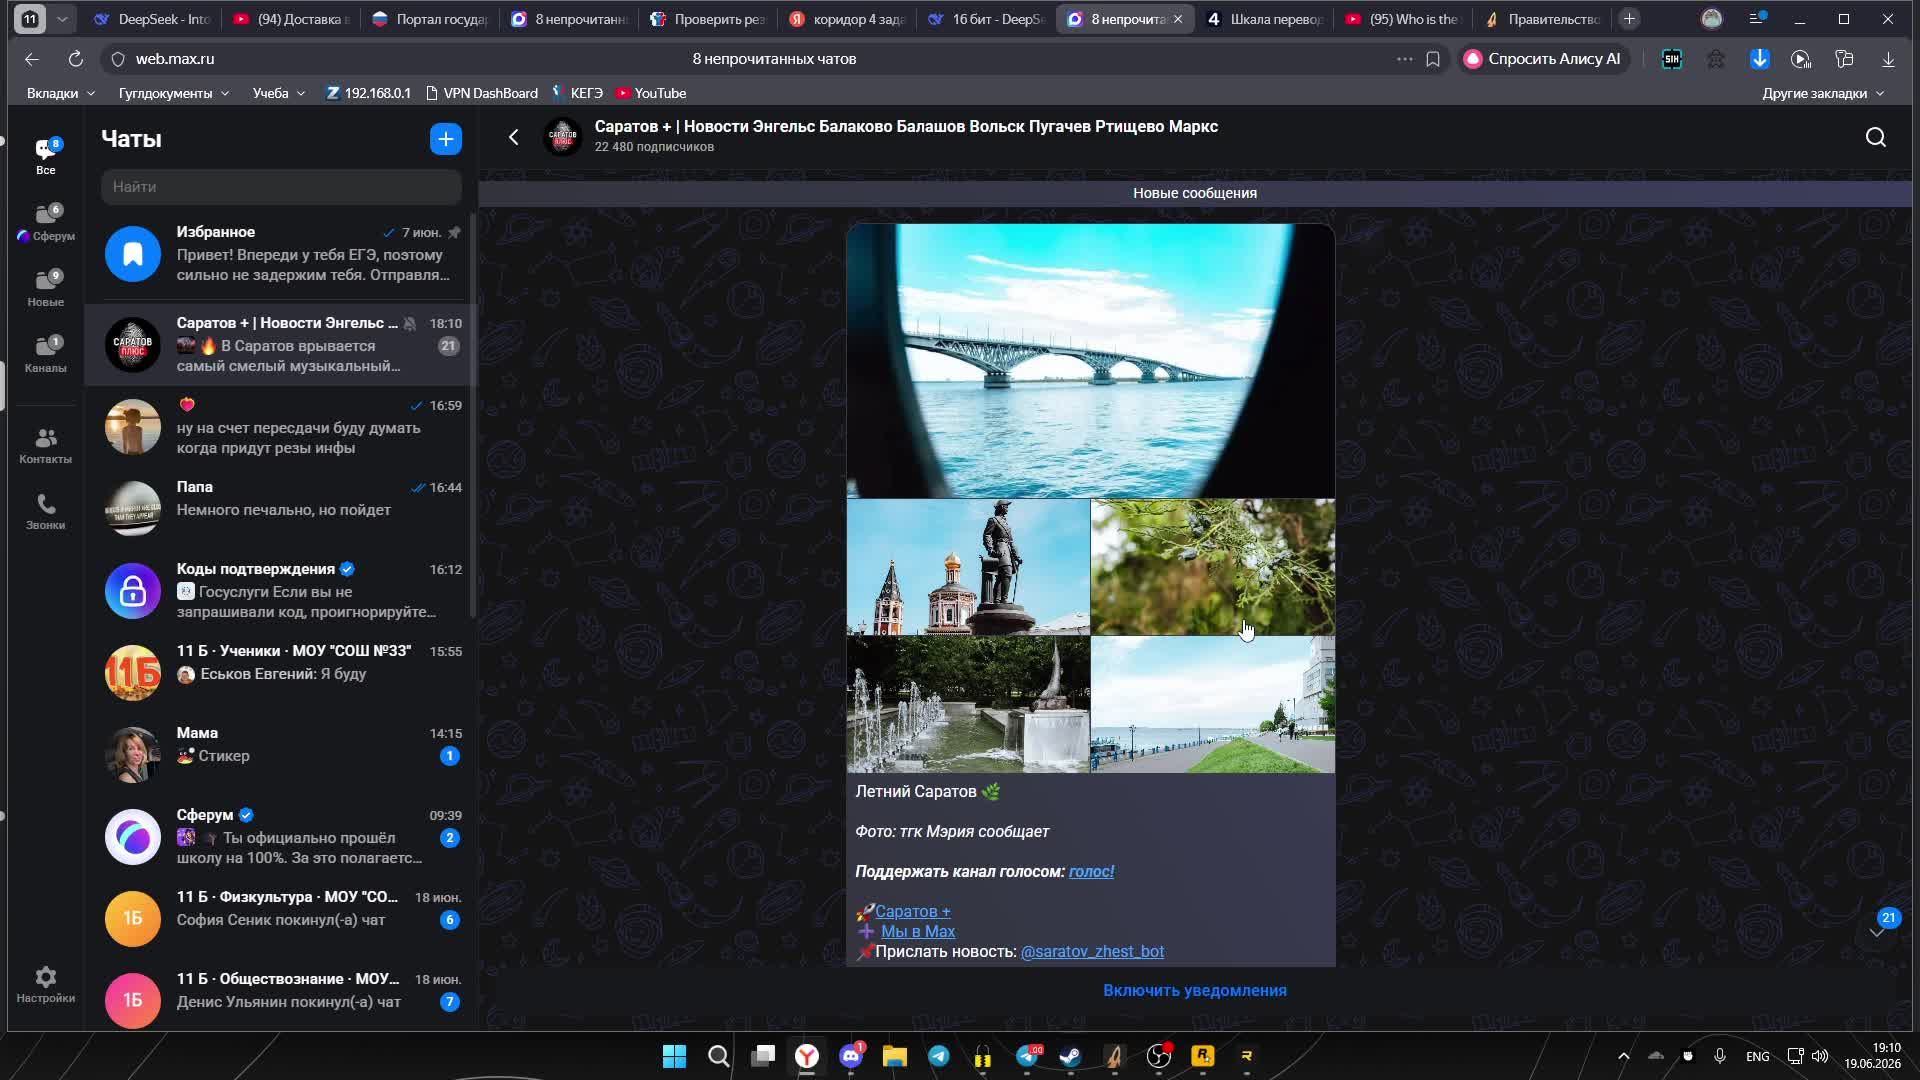The height and width of the screenshot is (1080, 1920).
Task: Open the Сферум folder in sidebar
Action: tap(46, 222)
